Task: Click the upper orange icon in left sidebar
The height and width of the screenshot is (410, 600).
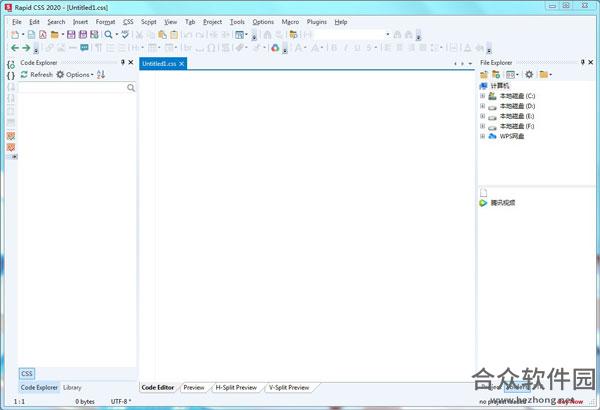Action: 11,136
